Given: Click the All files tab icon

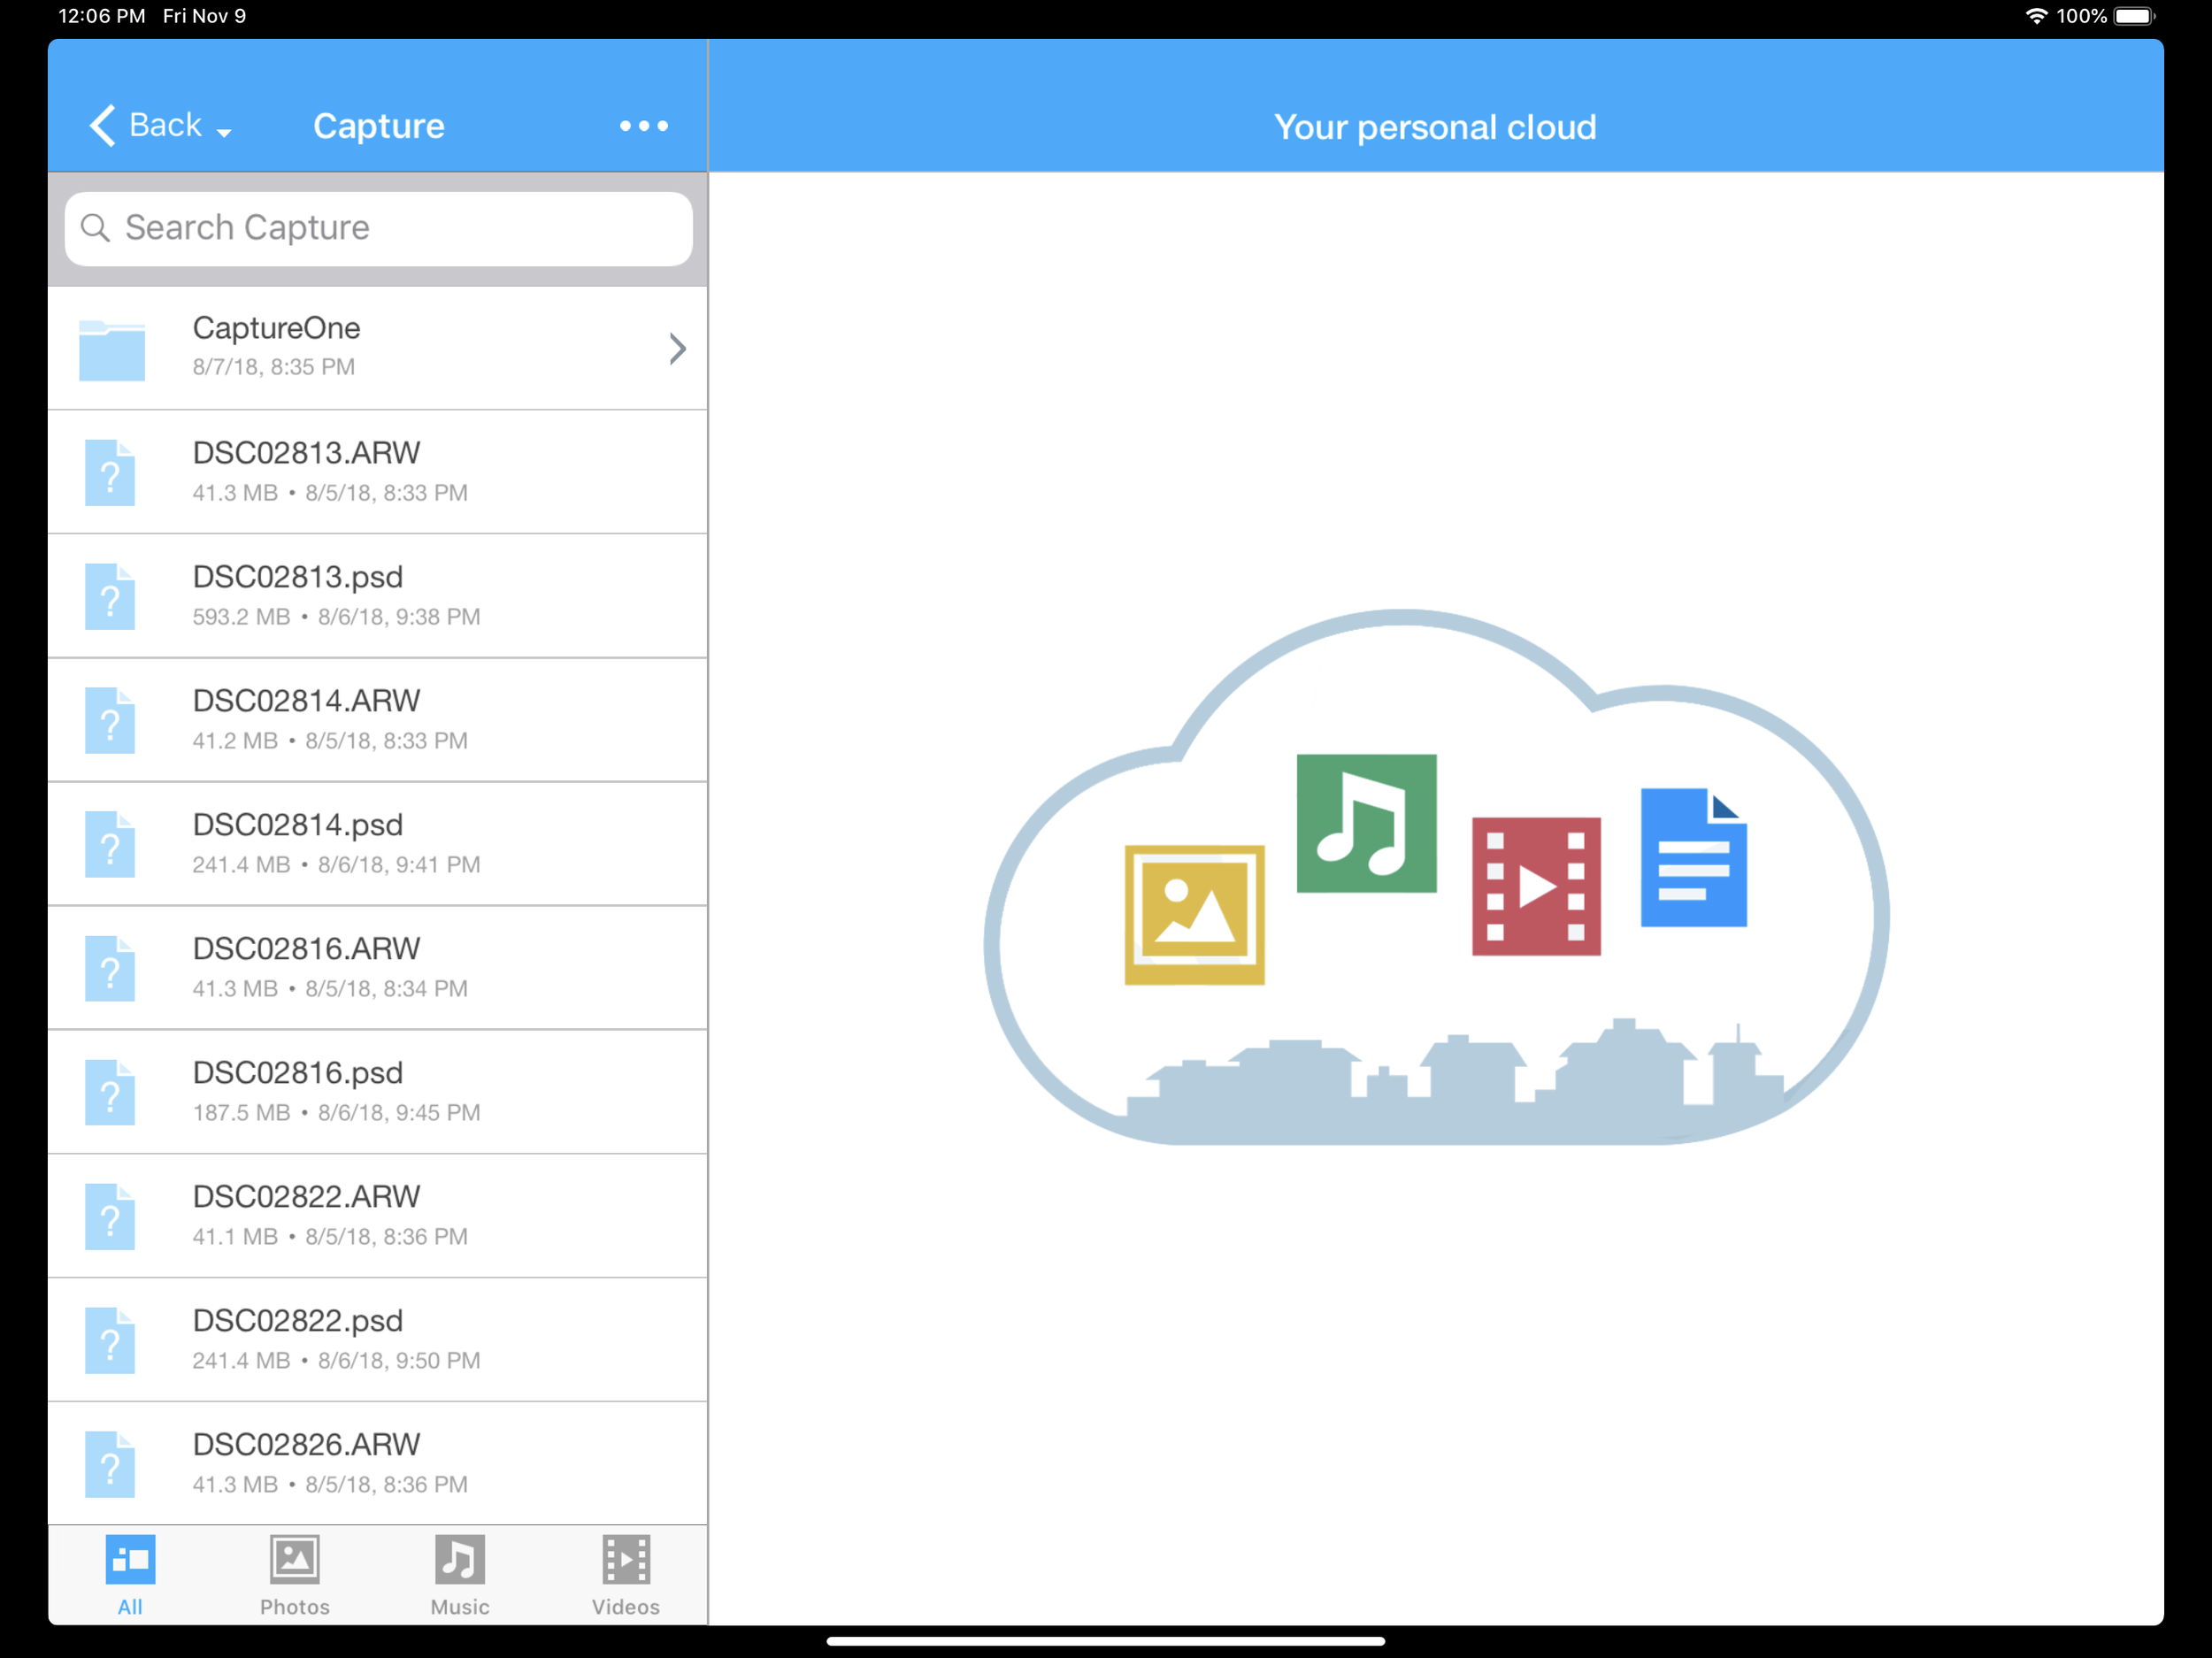Looking at the screenshot, I should 130,1560.
